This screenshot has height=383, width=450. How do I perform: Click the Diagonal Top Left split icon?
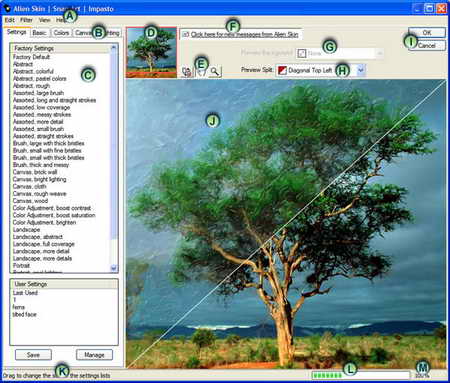(x=282, y=70)
